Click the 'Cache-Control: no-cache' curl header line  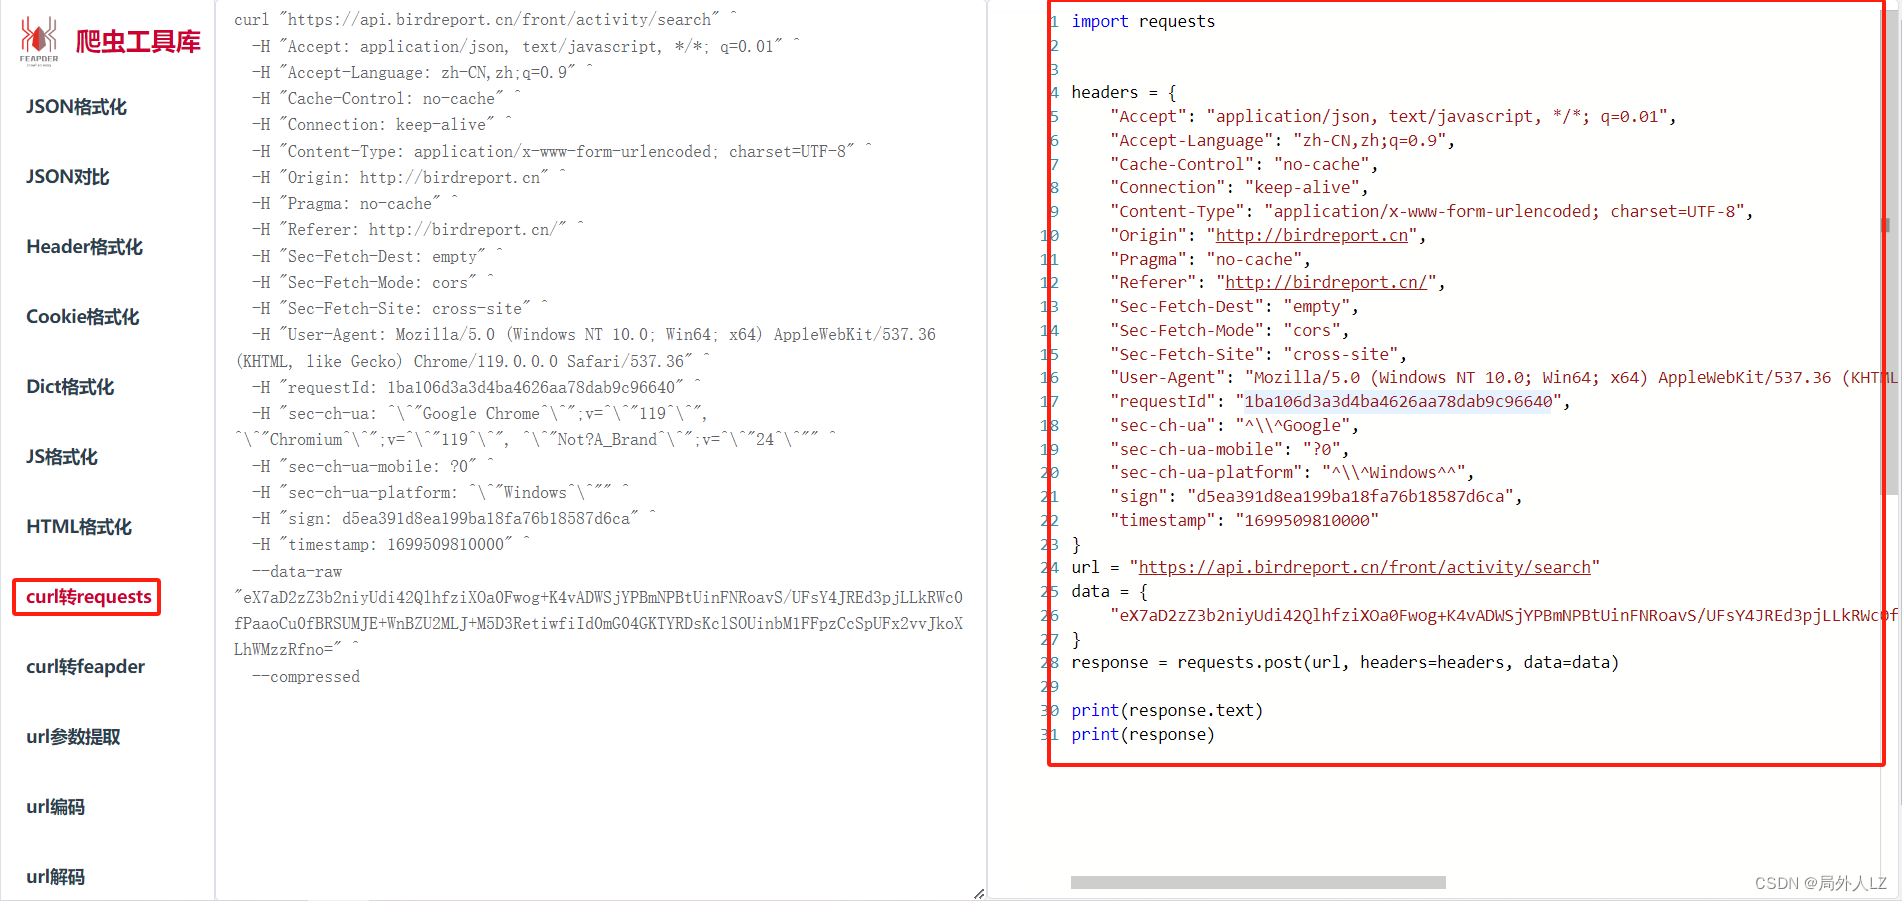click(x=386, y=98)
